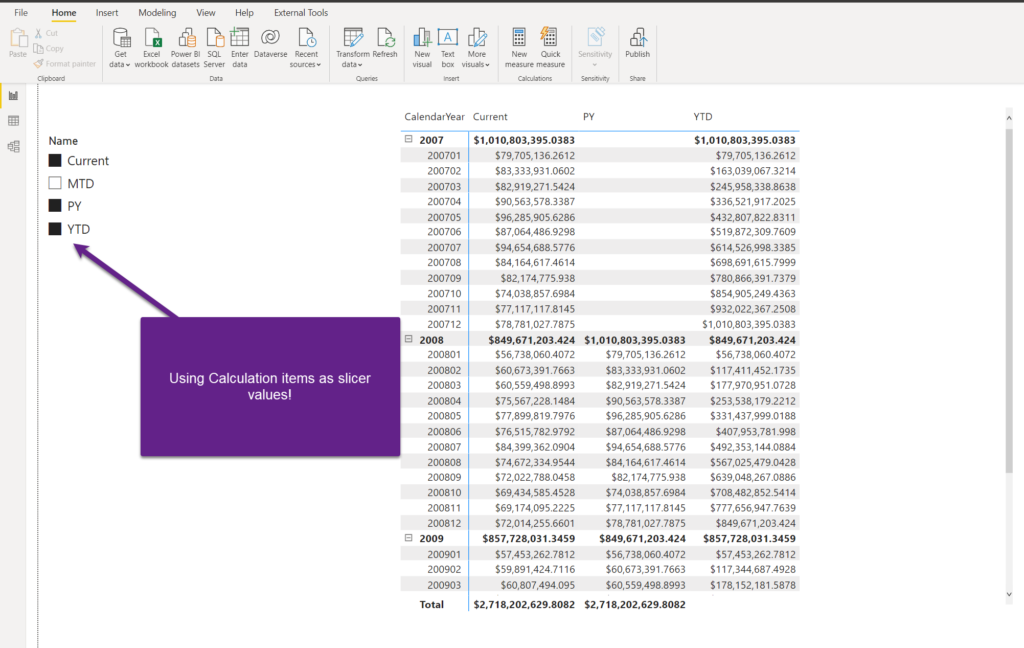1024x648 pixels.
Task: Switch to Model view in left sidebar
Action: click(x=13, y=146)
